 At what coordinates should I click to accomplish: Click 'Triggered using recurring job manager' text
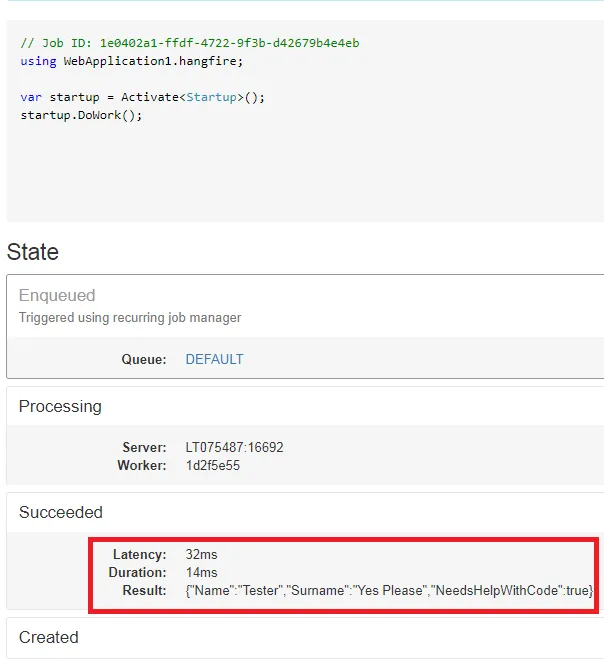[130, 318]
